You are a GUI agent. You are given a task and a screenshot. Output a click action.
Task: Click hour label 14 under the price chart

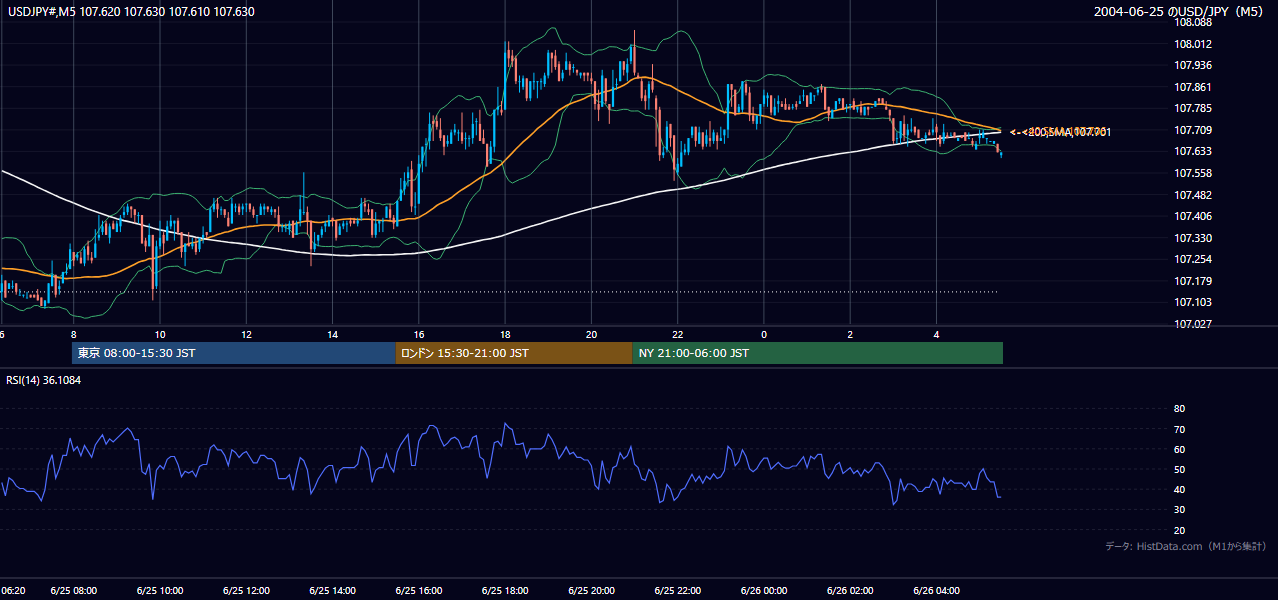coord(332,334)
